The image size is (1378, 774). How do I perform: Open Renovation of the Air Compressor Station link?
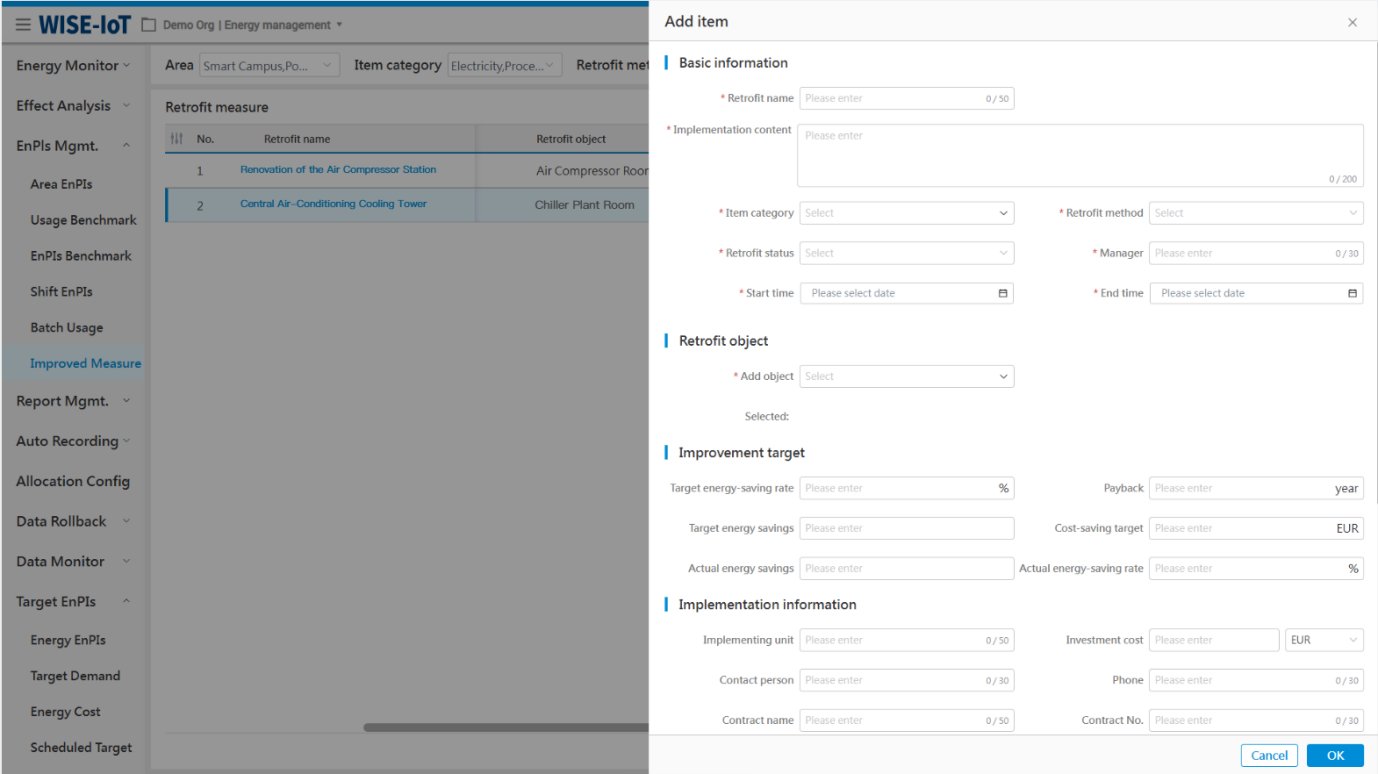338,170
